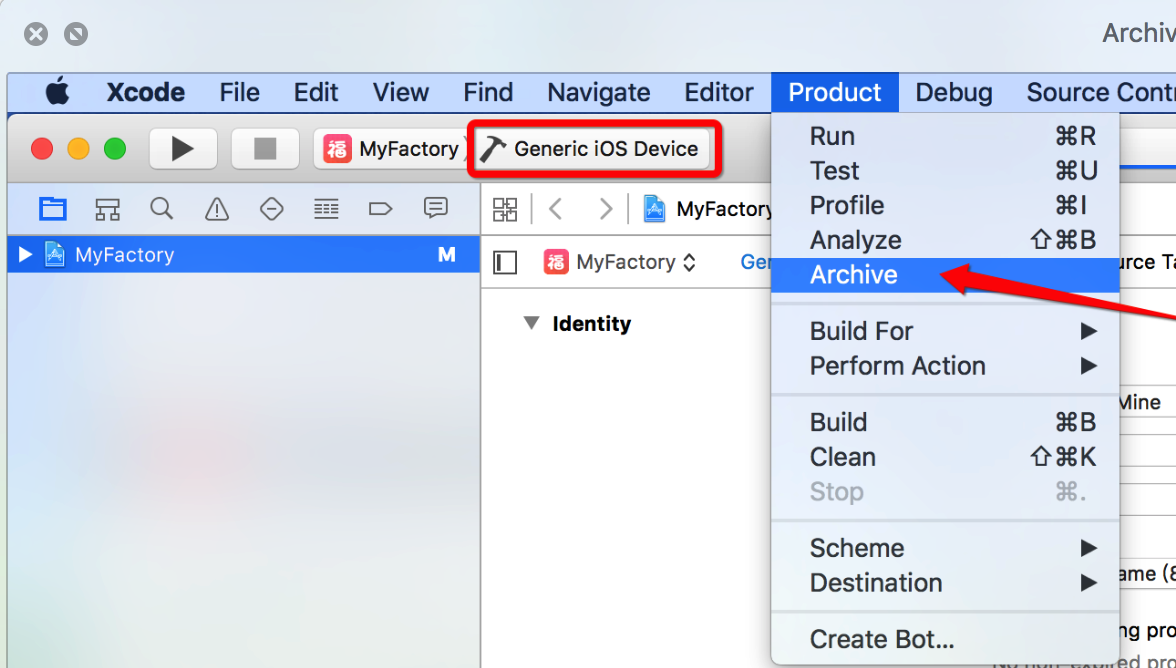Show the Project navigator folder icon
This screenshot has width=1176, height=668.
52,208
